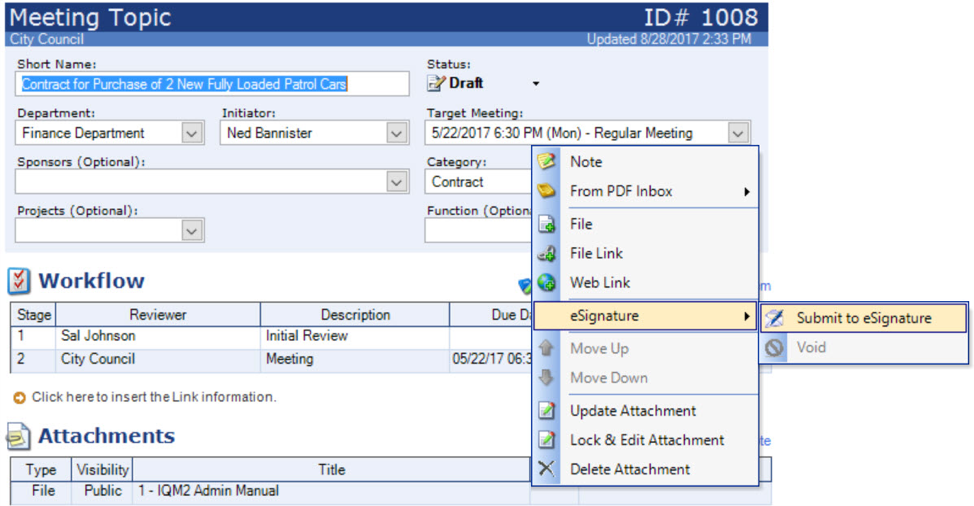Expand the Initiator dropdown
The image size is (974, 506).
pyautogui.click(x=396, y=133)
